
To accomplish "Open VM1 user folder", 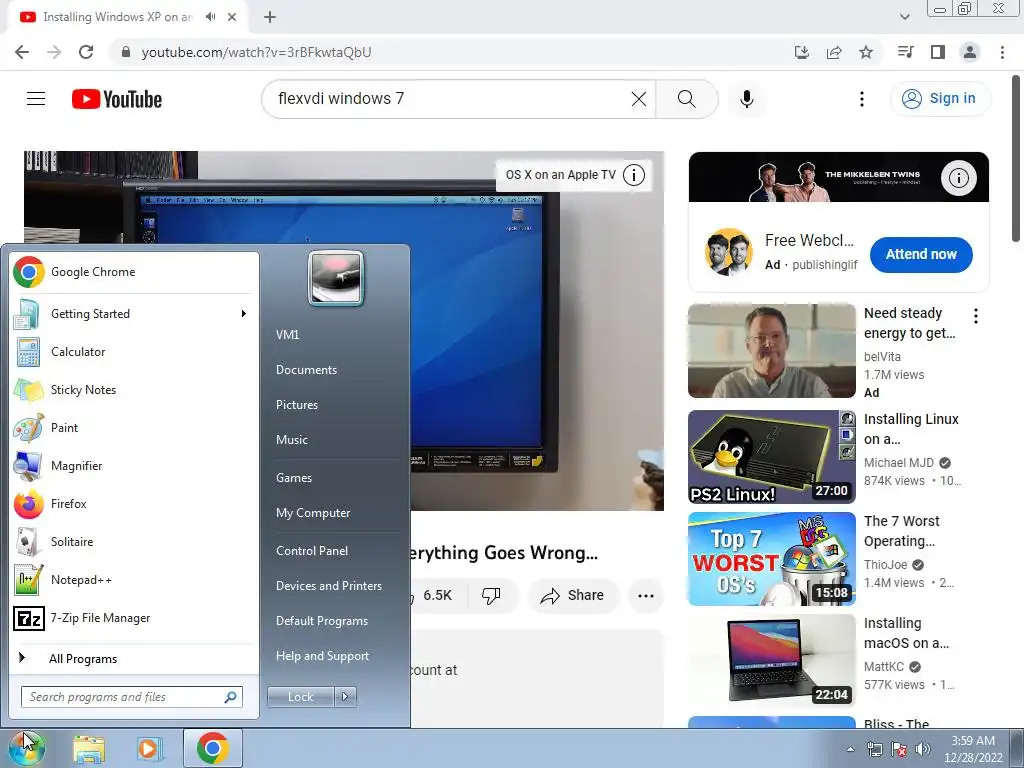I will [x=287, y=335].
